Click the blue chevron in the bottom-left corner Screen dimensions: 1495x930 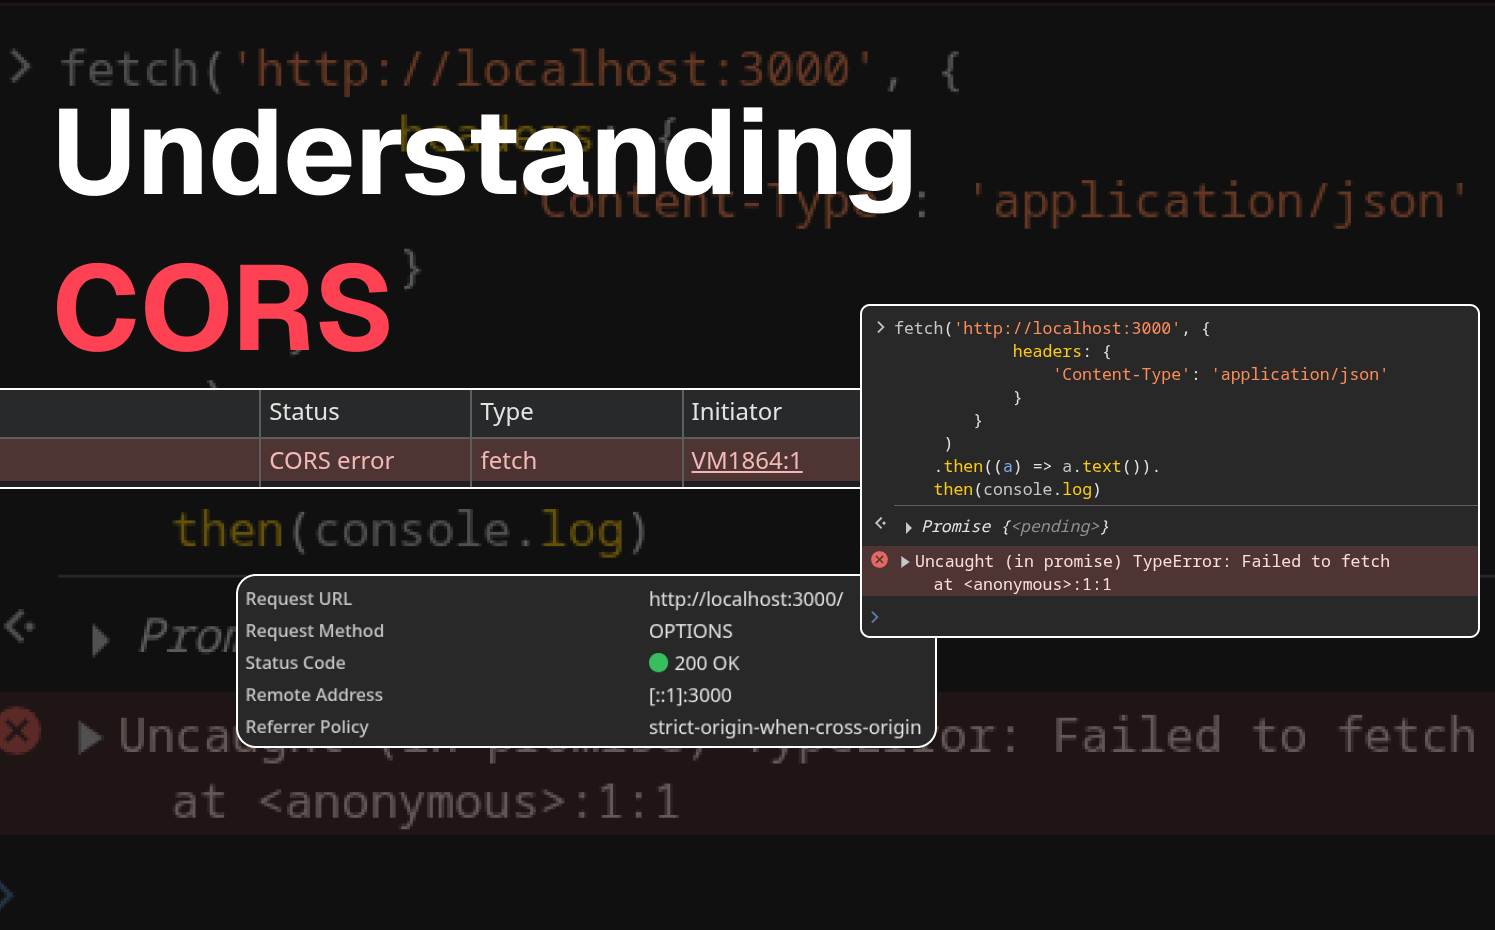pyautogui.click(x=10, y=893)
